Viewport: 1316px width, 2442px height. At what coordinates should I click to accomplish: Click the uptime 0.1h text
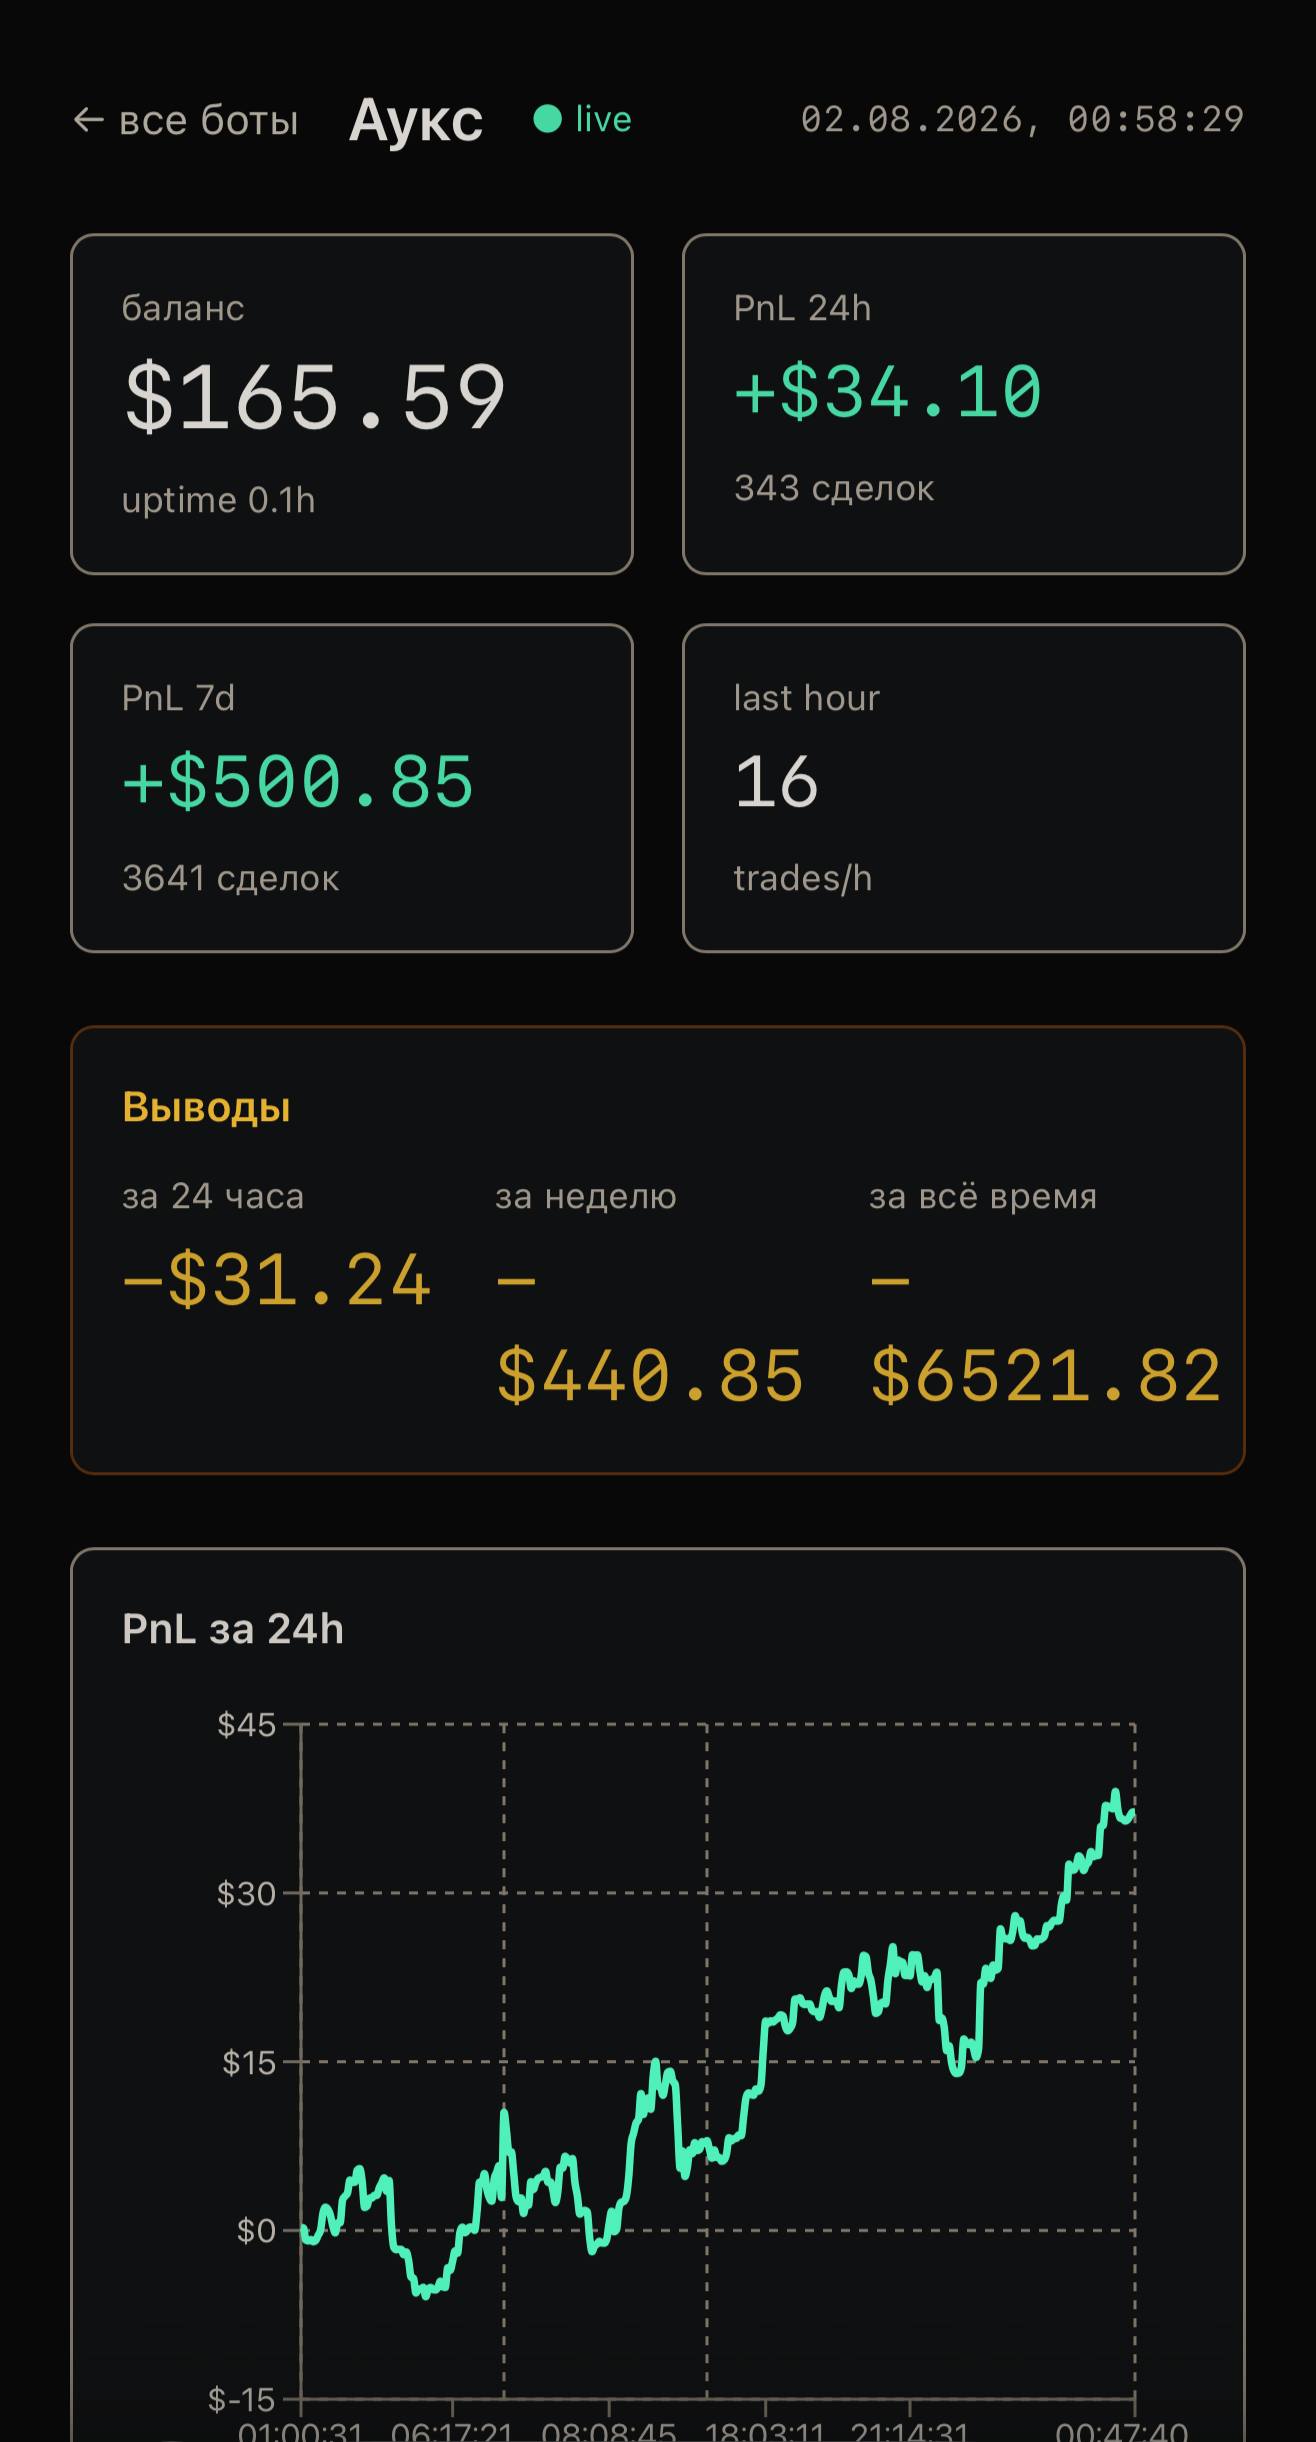218,500
